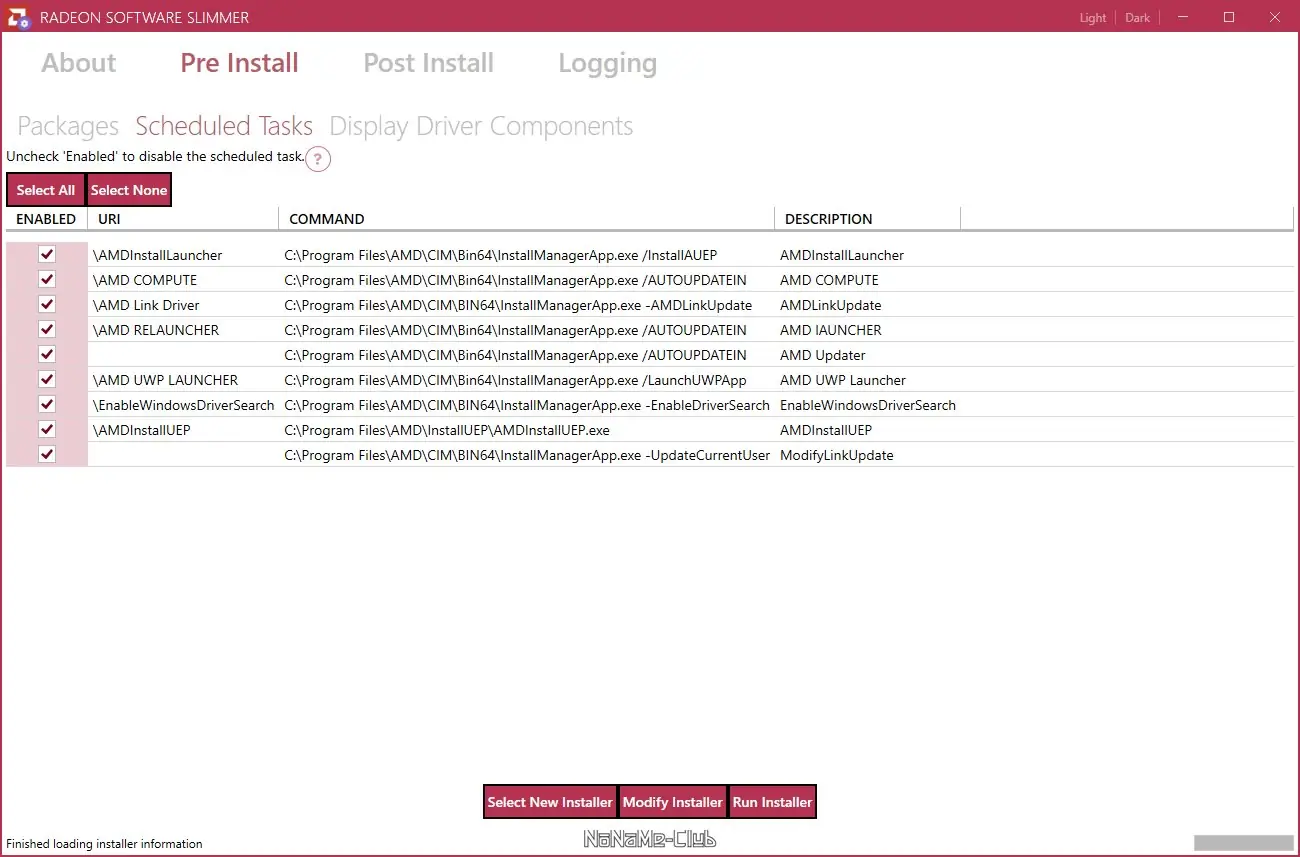The height and width of the screenshot is (857, 1300).
Task: Click the Radeon Software Slimmer app icon
Action: pos(18,17)
